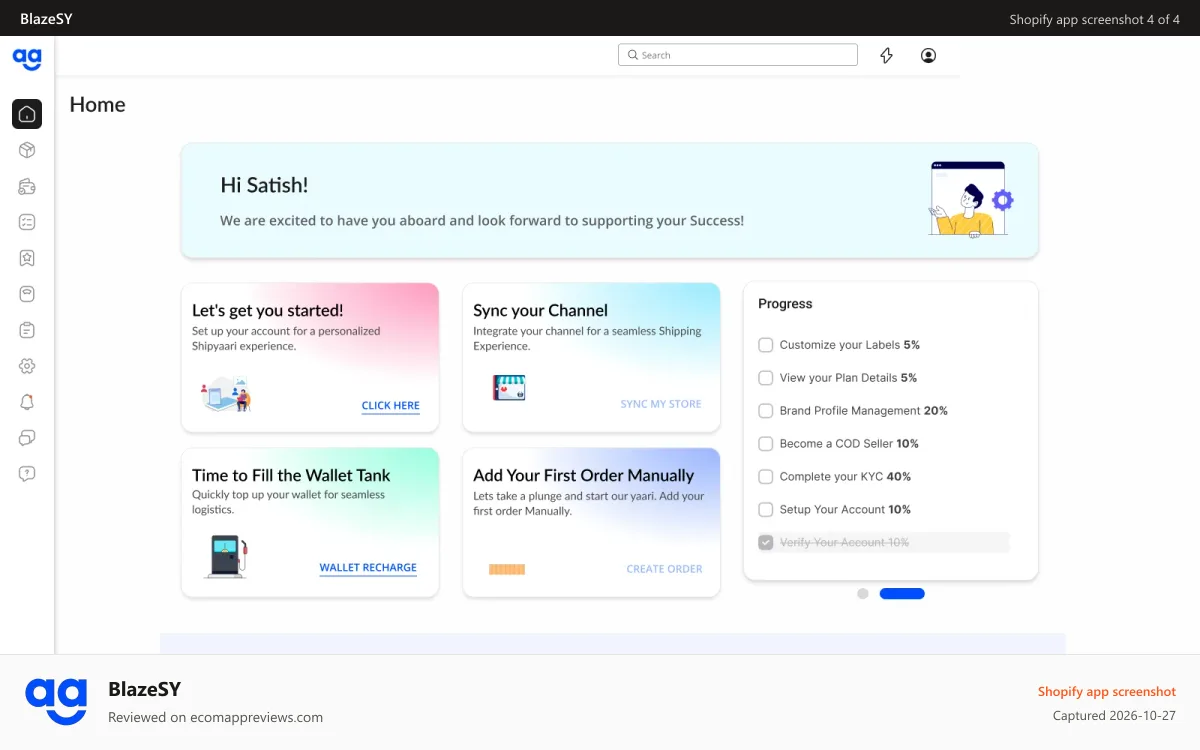Screen dimensions: 1200x750
Task: Click the Time to Fill the Wallet Tank heading
Action: (x=291, y=475)
